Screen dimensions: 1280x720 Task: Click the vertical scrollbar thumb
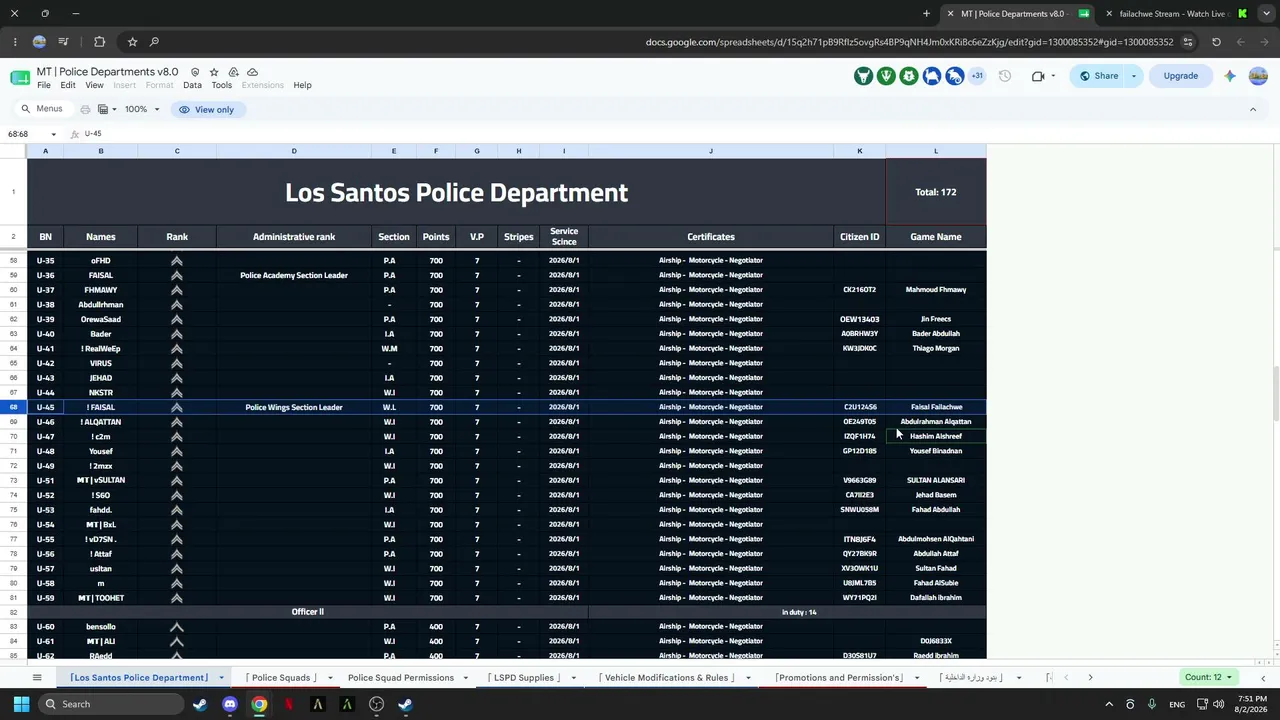coord(1274,395)
